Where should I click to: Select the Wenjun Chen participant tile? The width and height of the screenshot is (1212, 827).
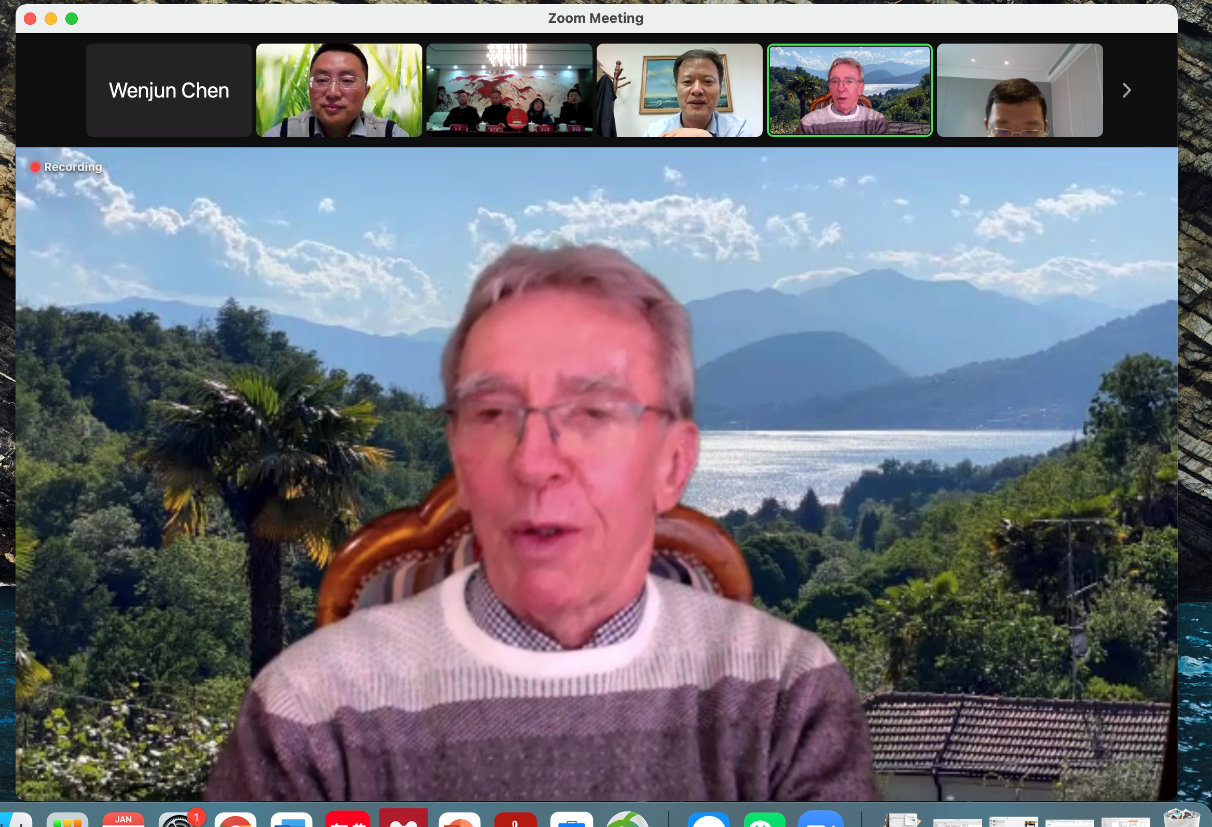click(169, 90)
